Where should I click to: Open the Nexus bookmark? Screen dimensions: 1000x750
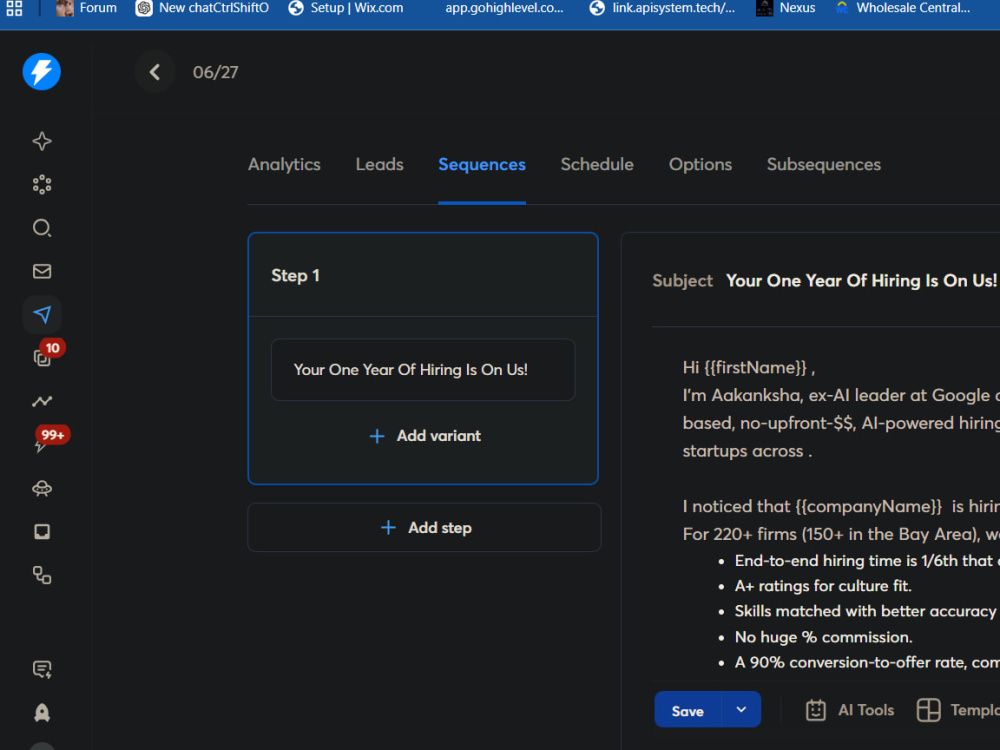point(785,8)
